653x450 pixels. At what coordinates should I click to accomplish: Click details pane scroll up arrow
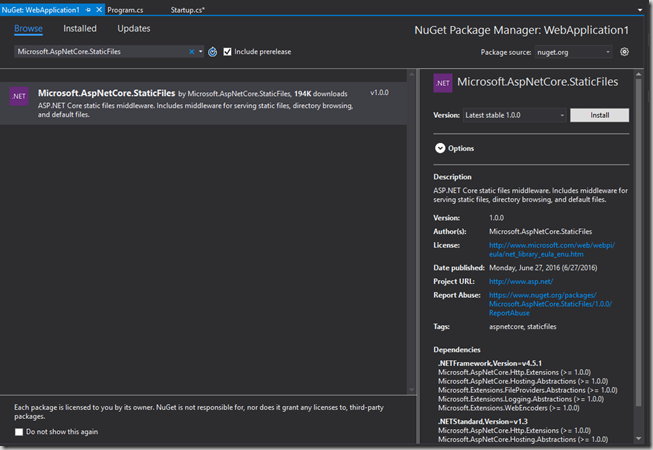click(638, 74)
